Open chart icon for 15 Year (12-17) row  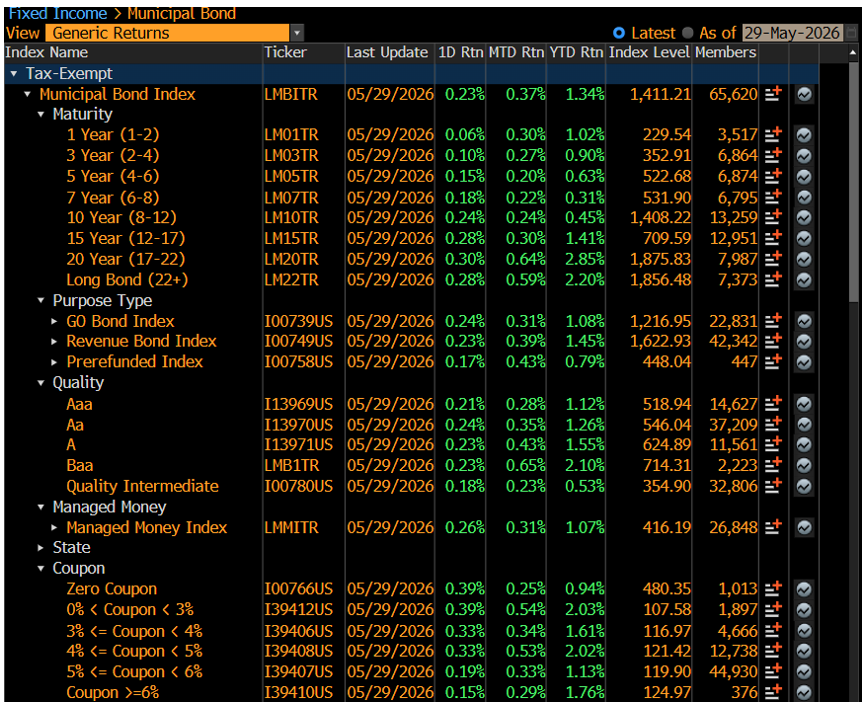[x=804, y=239]
